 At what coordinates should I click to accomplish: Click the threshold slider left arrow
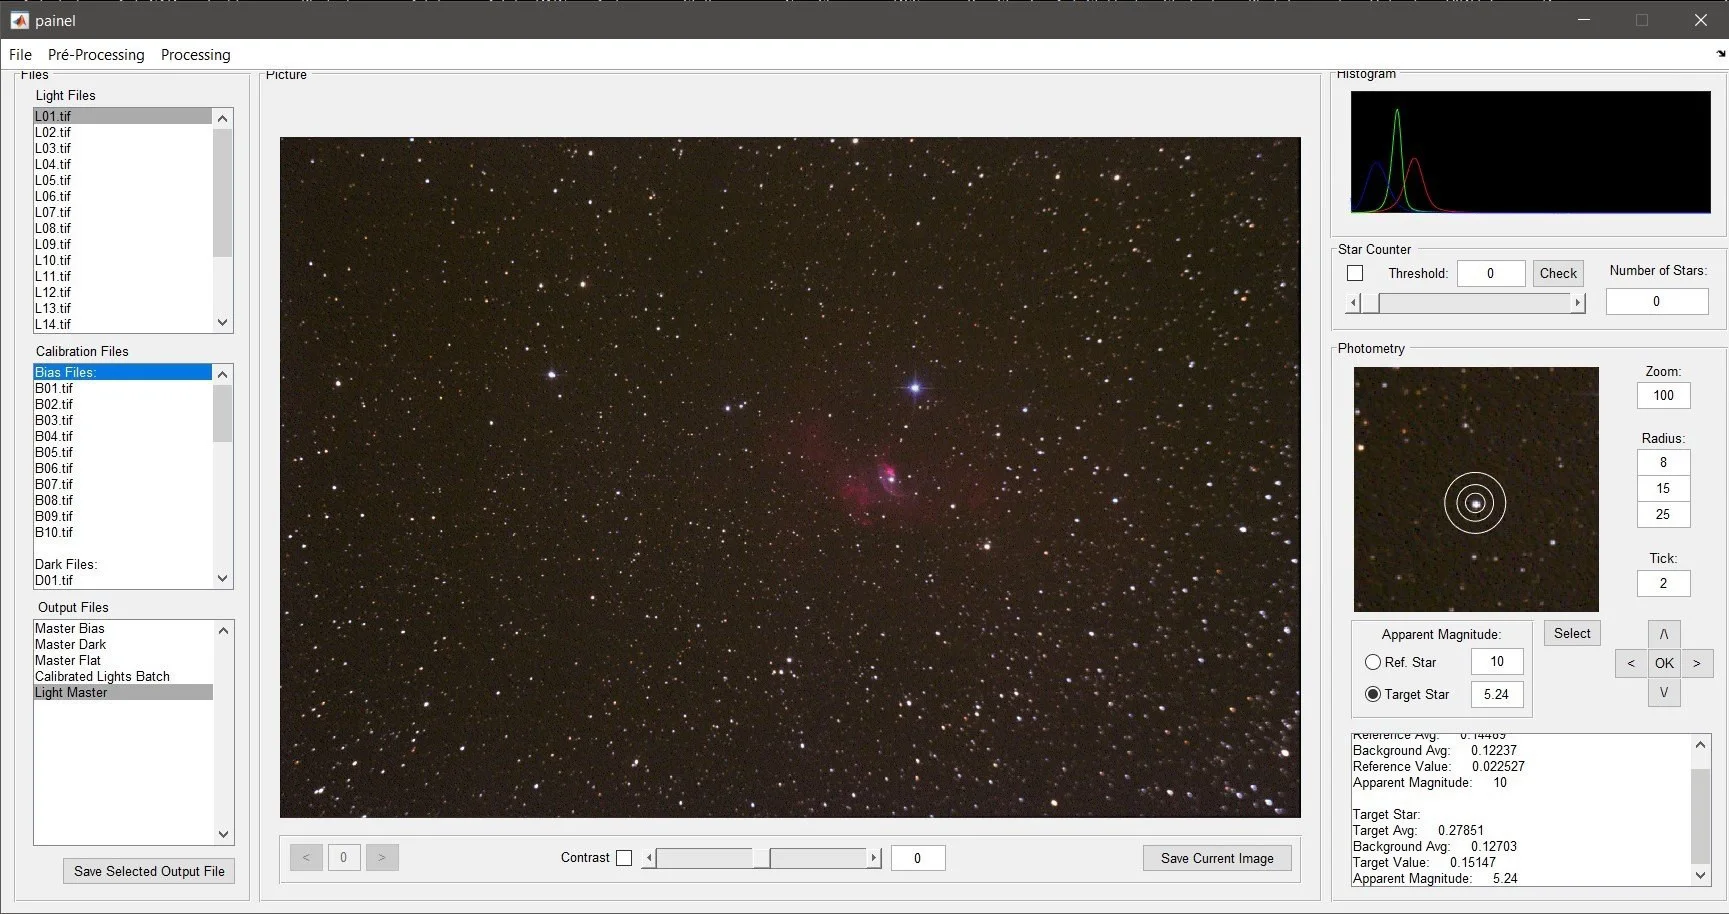[x=1354, y=302]
